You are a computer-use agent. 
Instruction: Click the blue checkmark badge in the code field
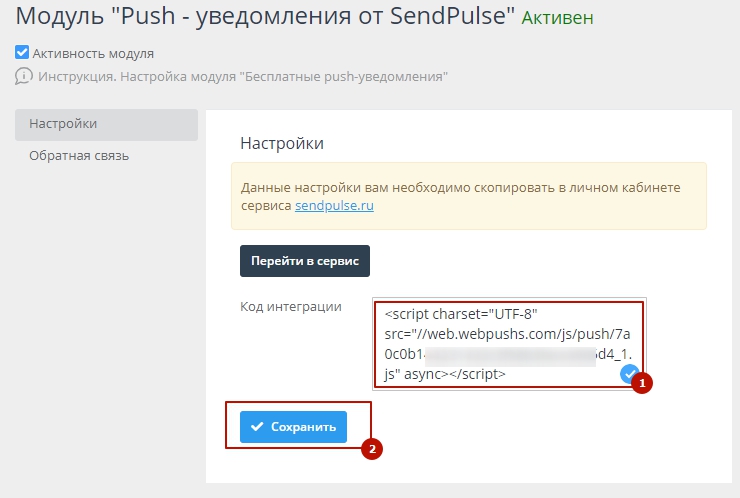pyautogui.click(x=629, y=374)
